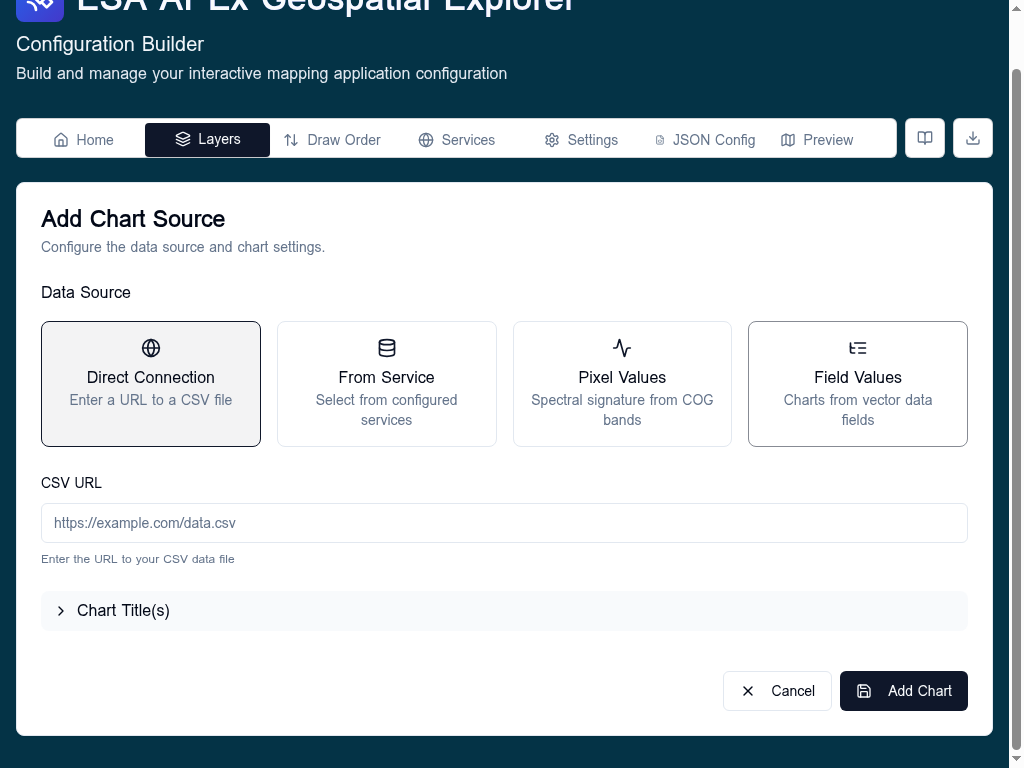
Task: Select From Service data source option
Action: tap(387, 384)
